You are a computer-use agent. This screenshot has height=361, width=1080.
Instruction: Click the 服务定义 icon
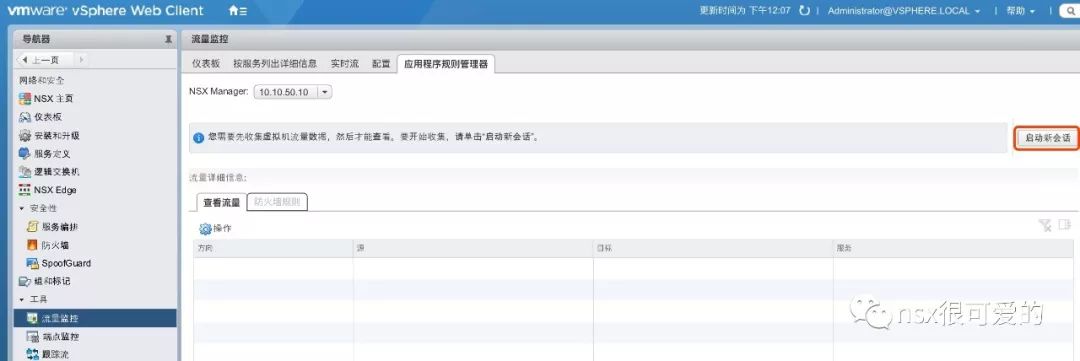pos(25,154)
